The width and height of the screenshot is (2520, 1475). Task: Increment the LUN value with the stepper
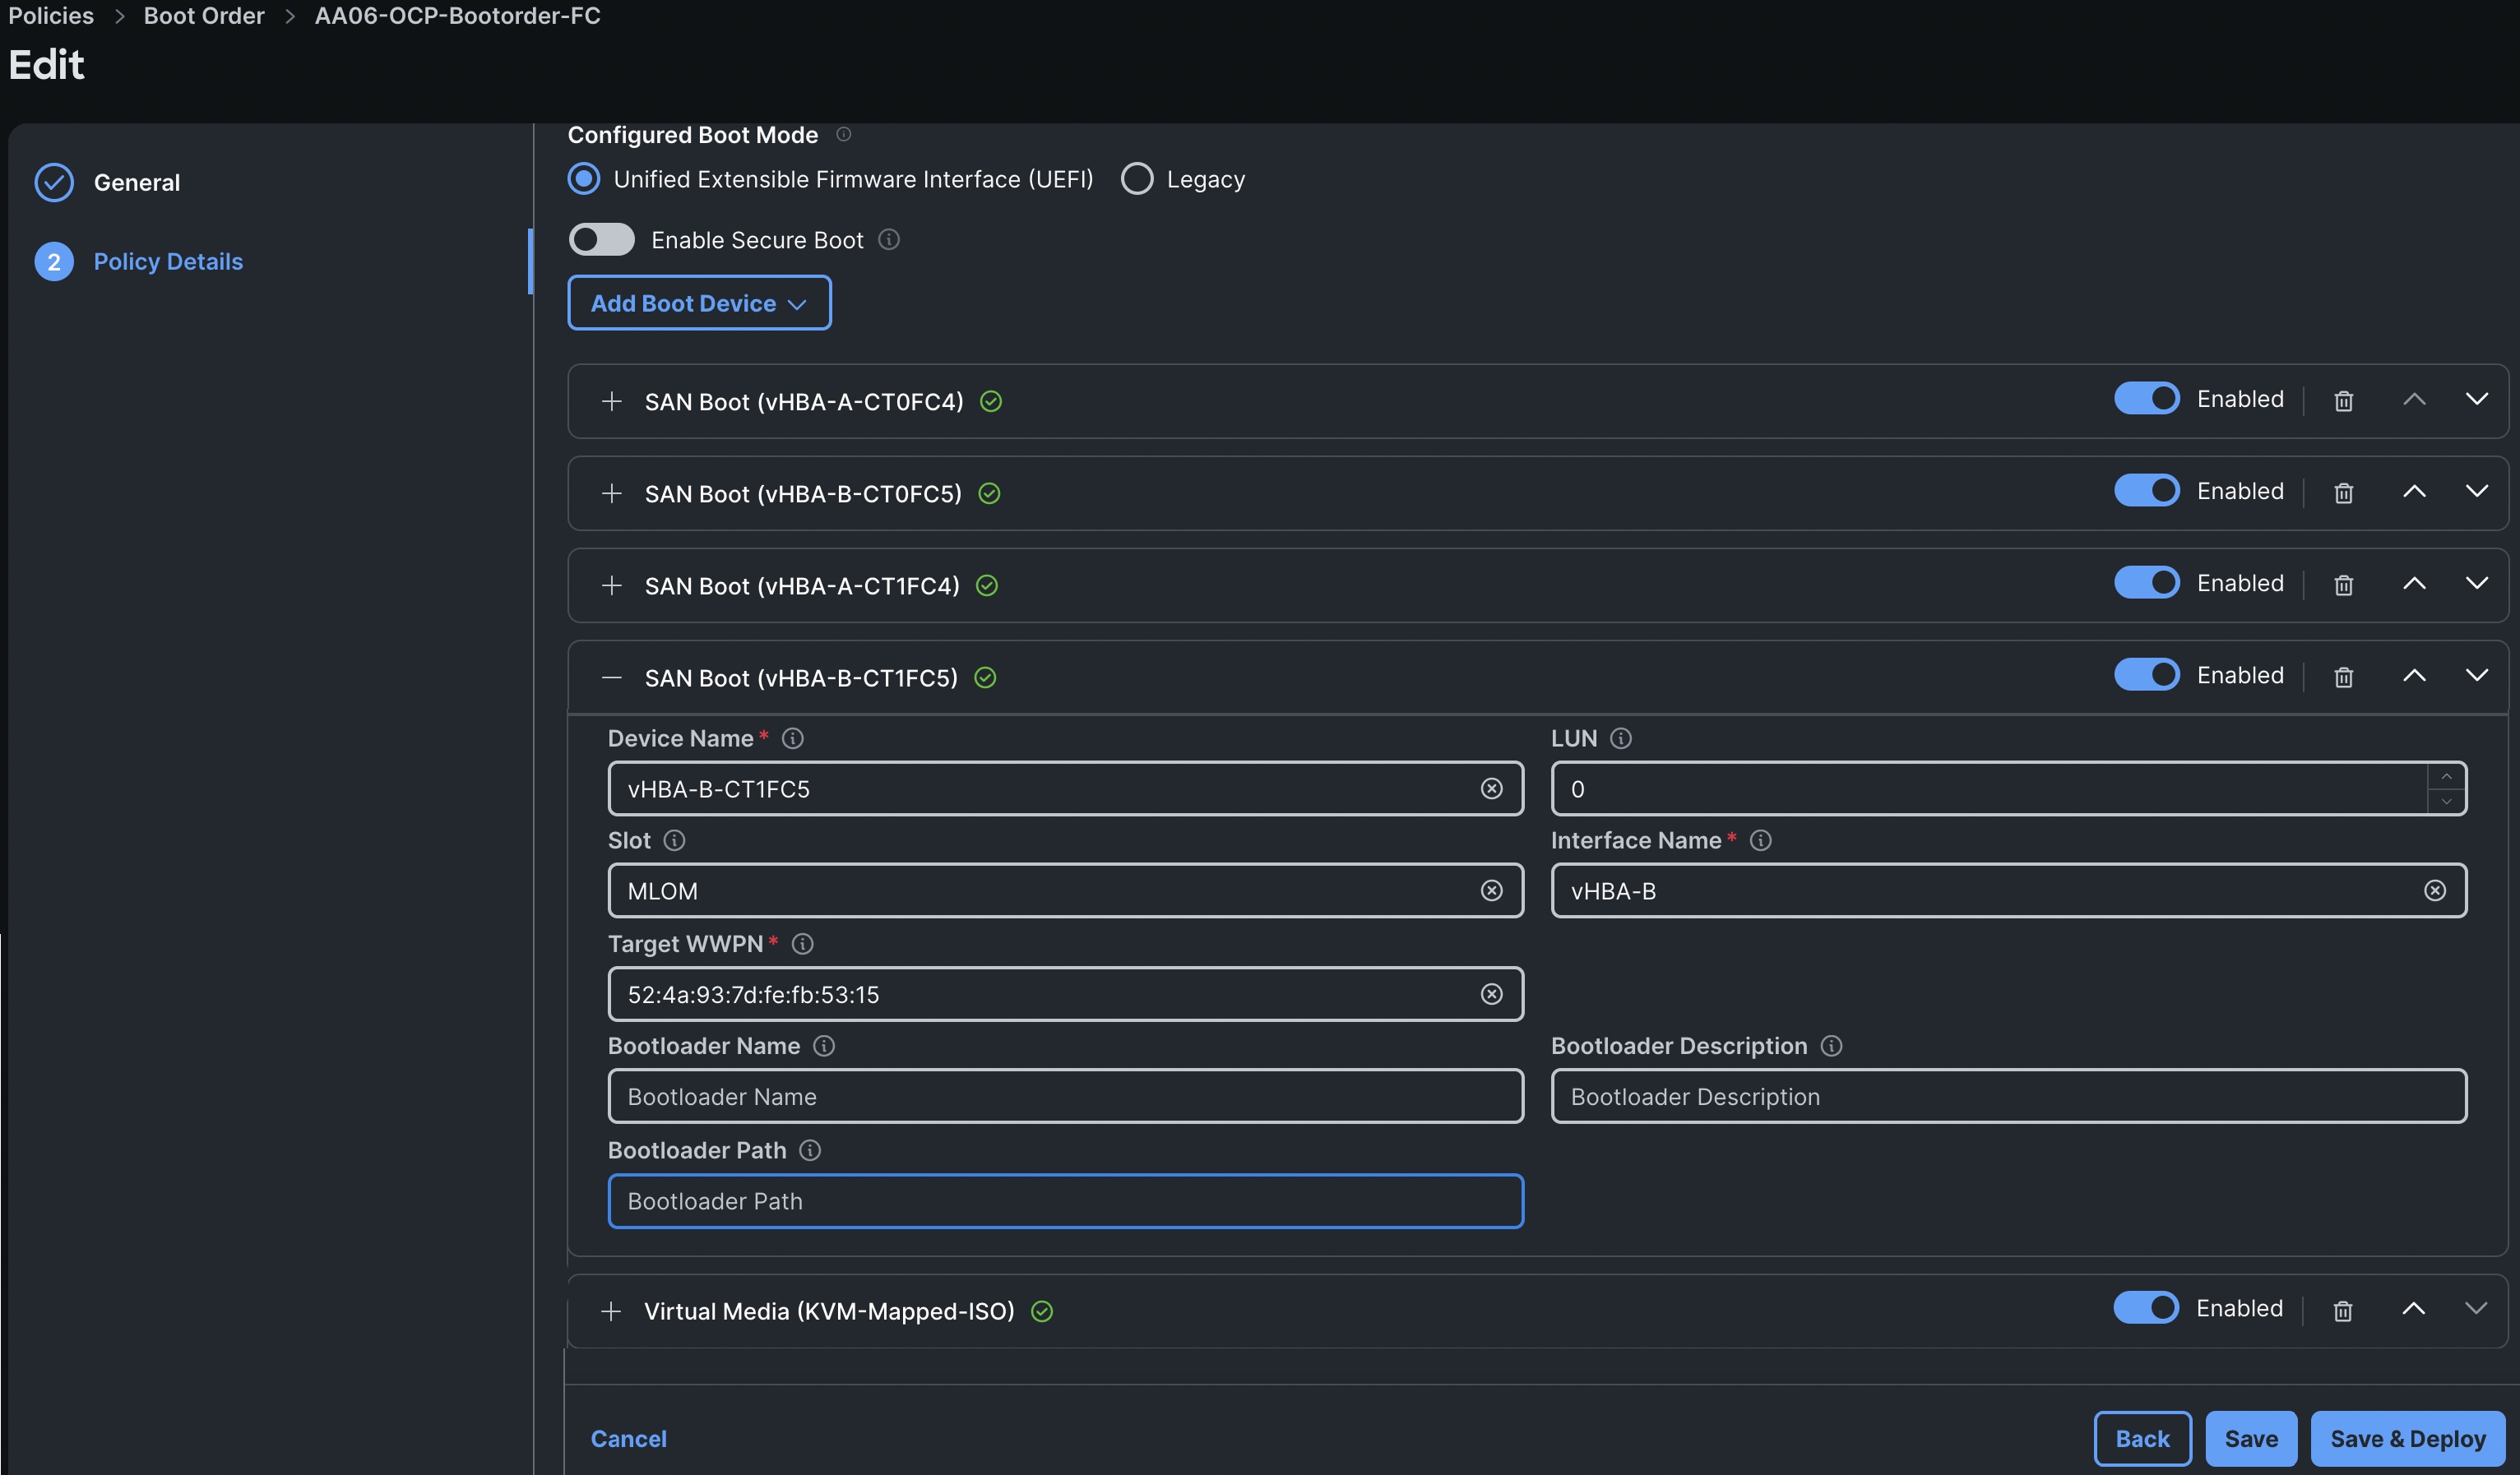(x=2446, y=778)
